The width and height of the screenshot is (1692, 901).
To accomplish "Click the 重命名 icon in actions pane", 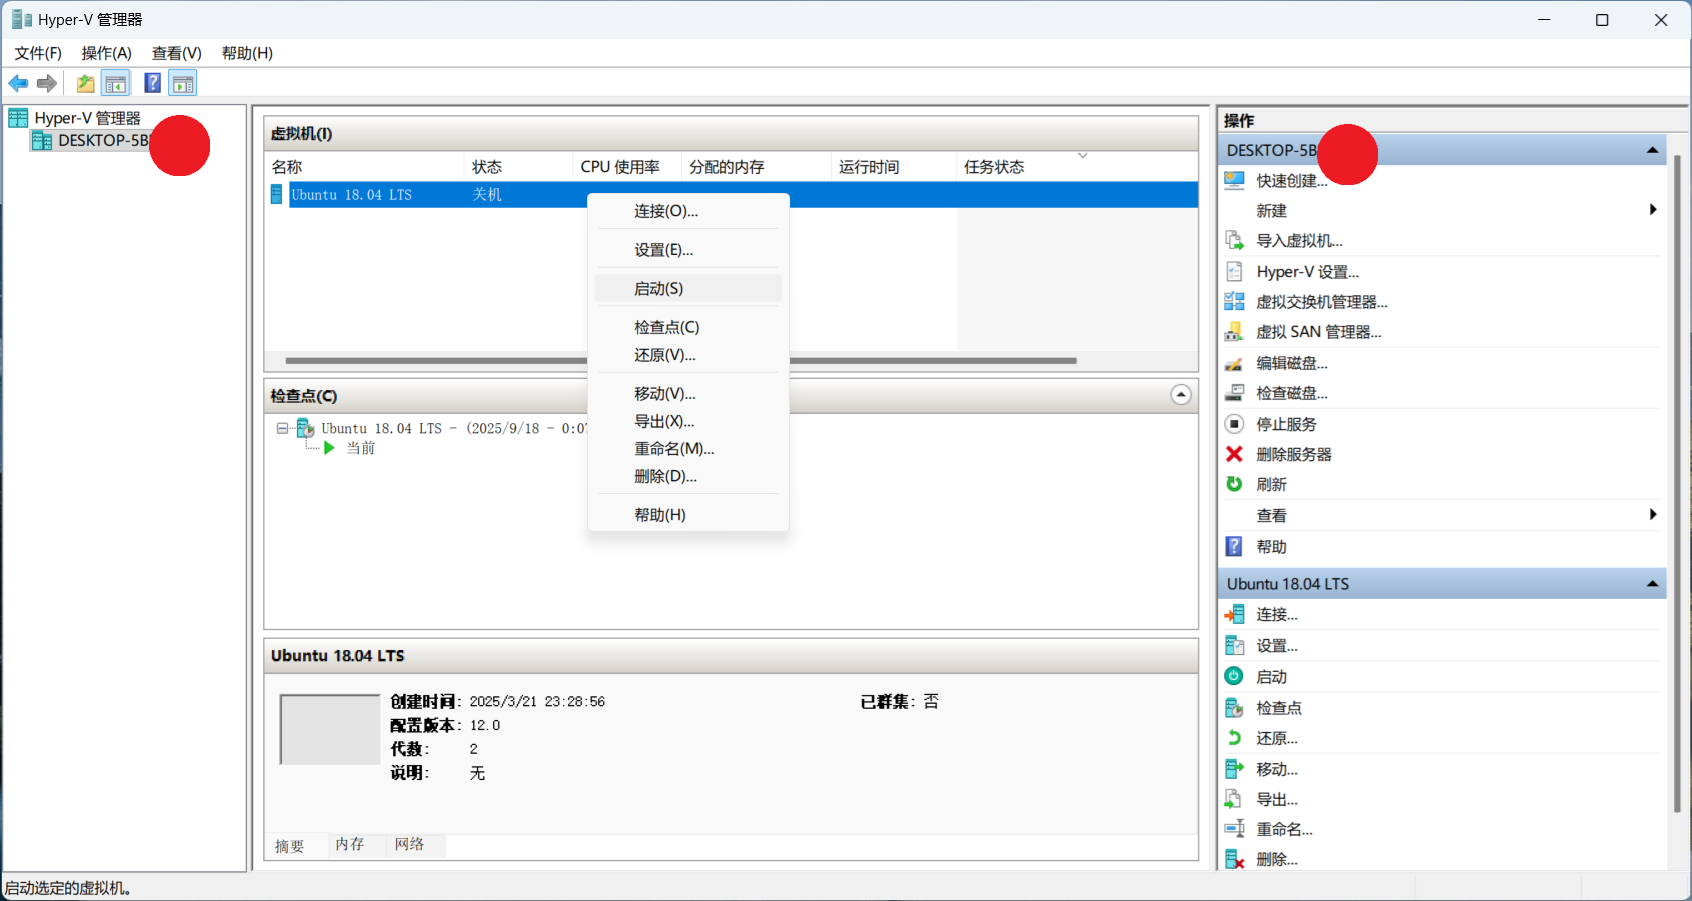I will click(1234, 829).
